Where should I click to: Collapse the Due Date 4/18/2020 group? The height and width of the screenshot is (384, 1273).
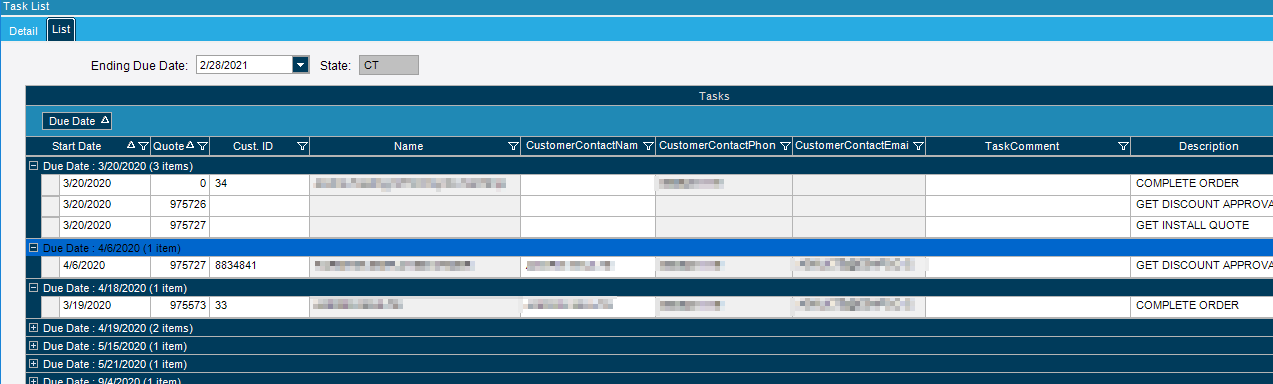click(33, 288)
